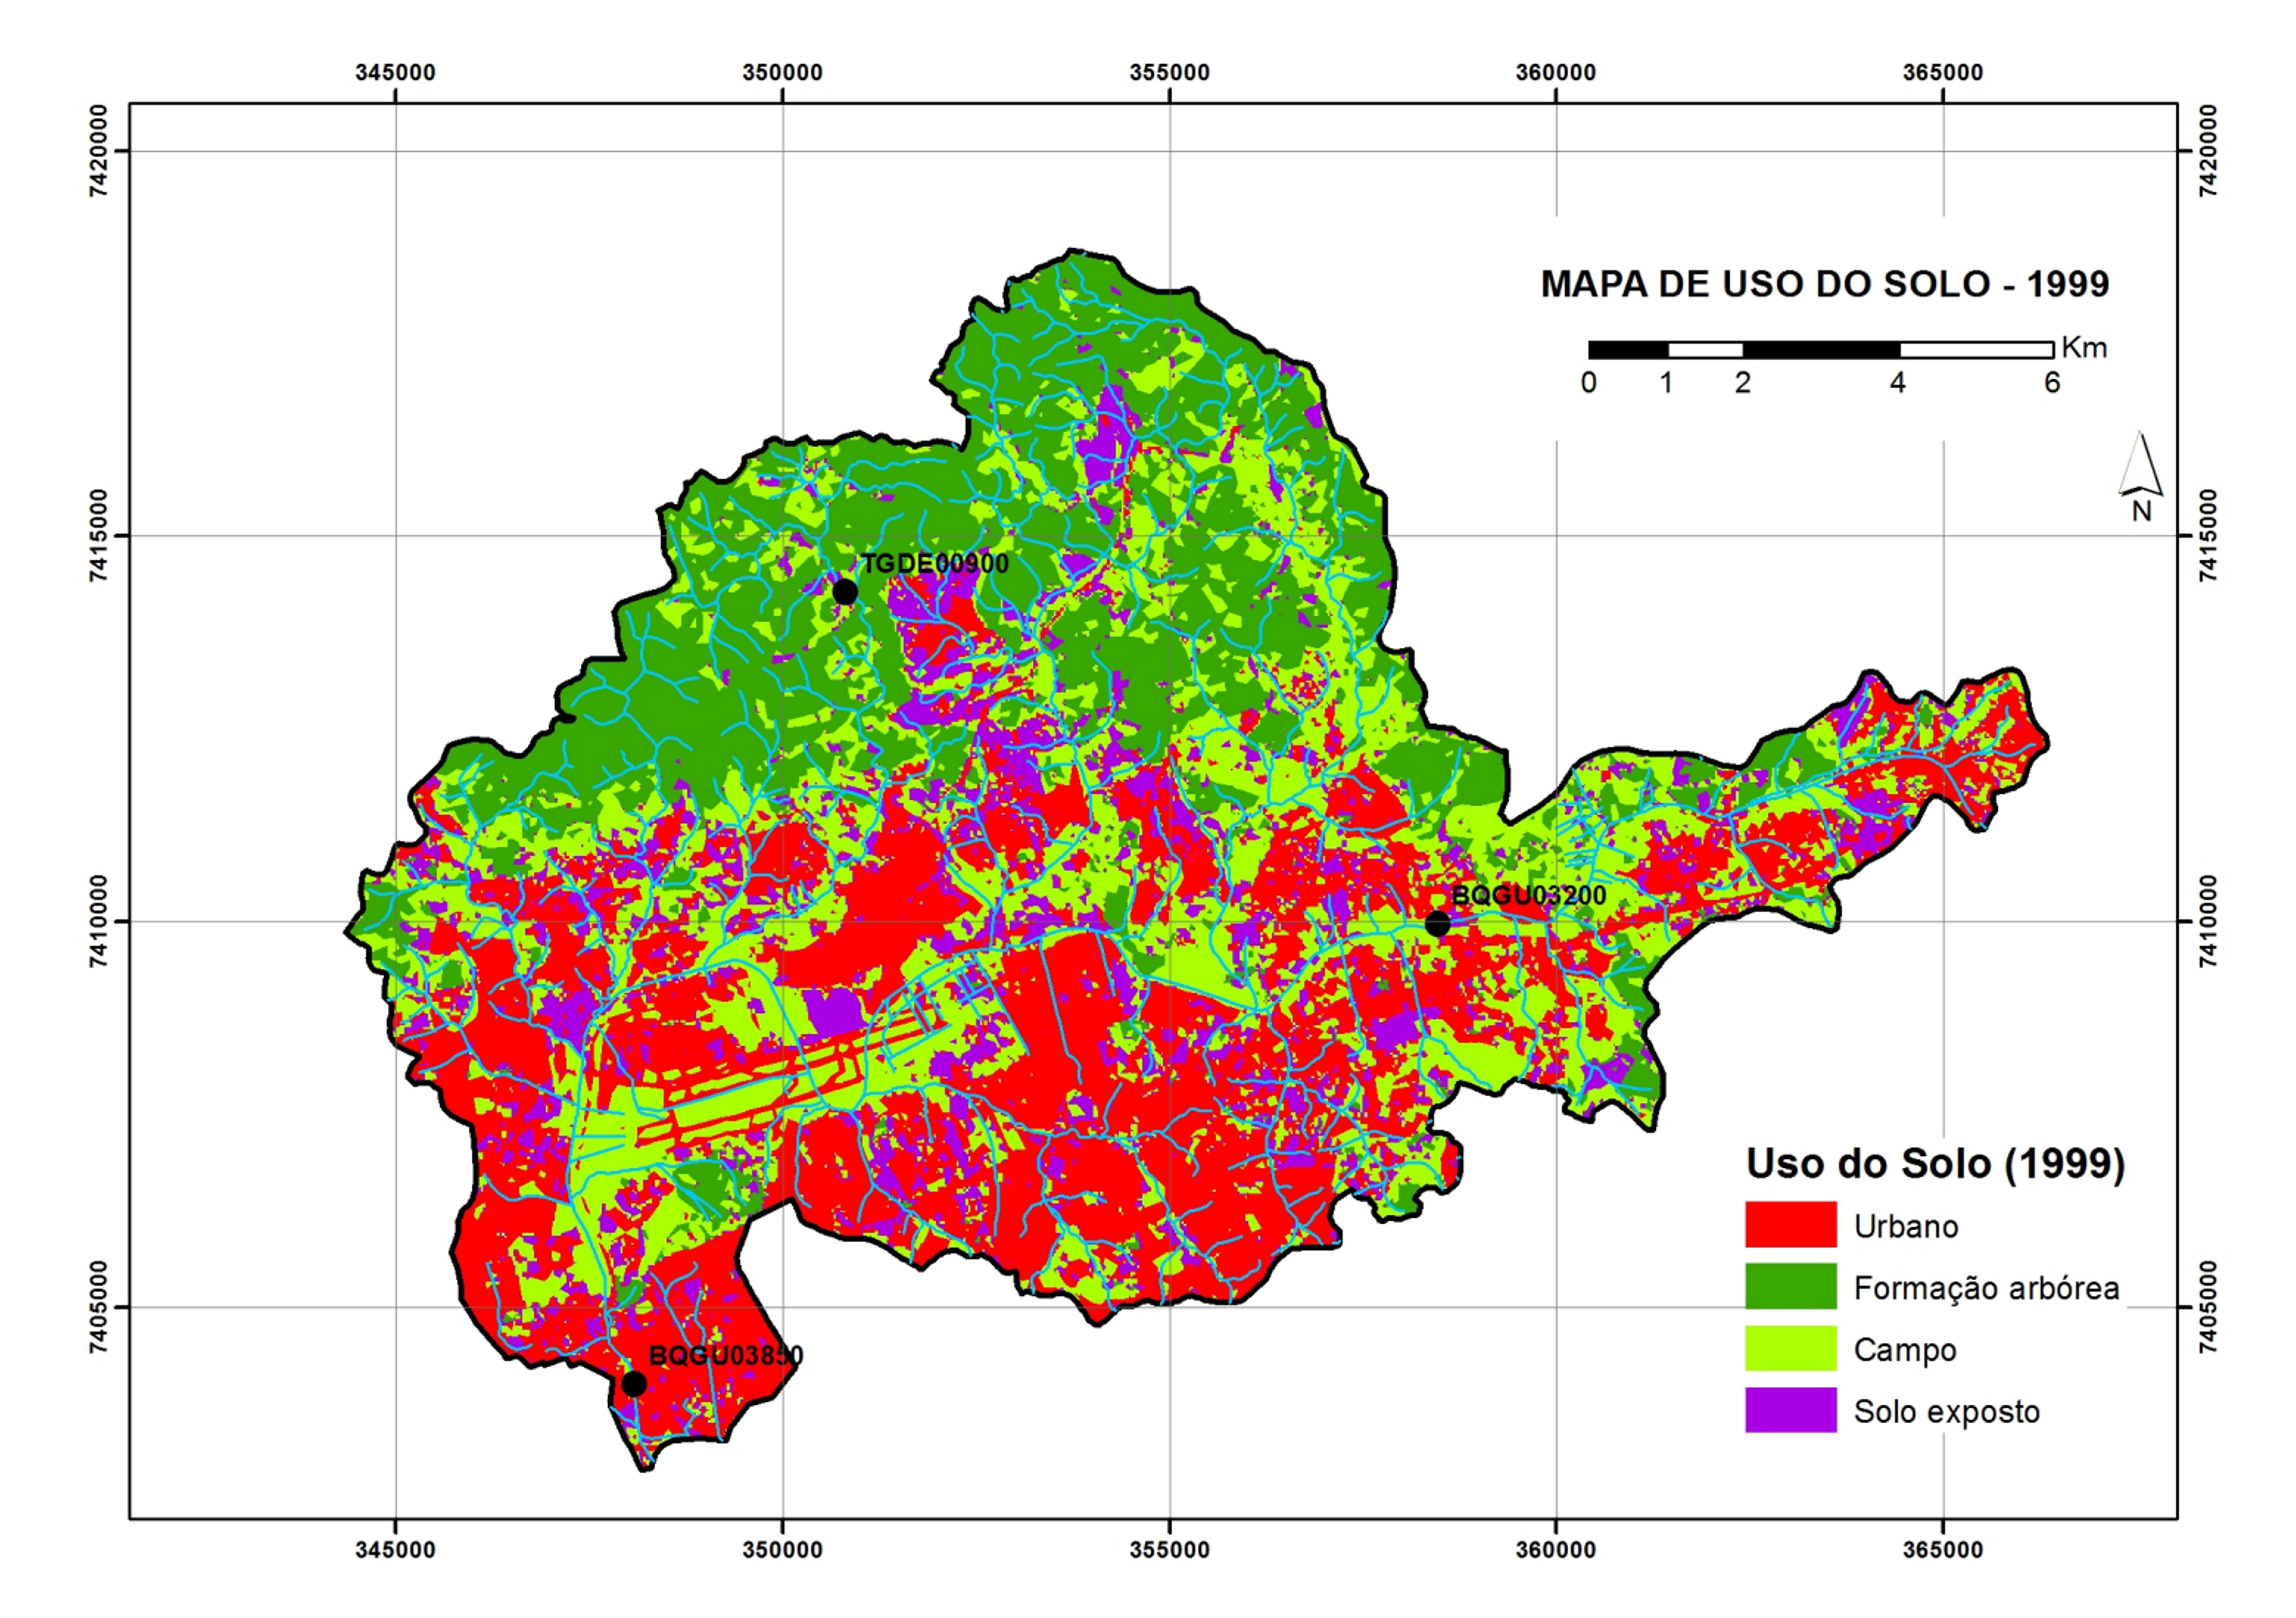Click the BQGU03850 monitoring point marker
This screenshot has width=2296, height=1618.
634,1384
